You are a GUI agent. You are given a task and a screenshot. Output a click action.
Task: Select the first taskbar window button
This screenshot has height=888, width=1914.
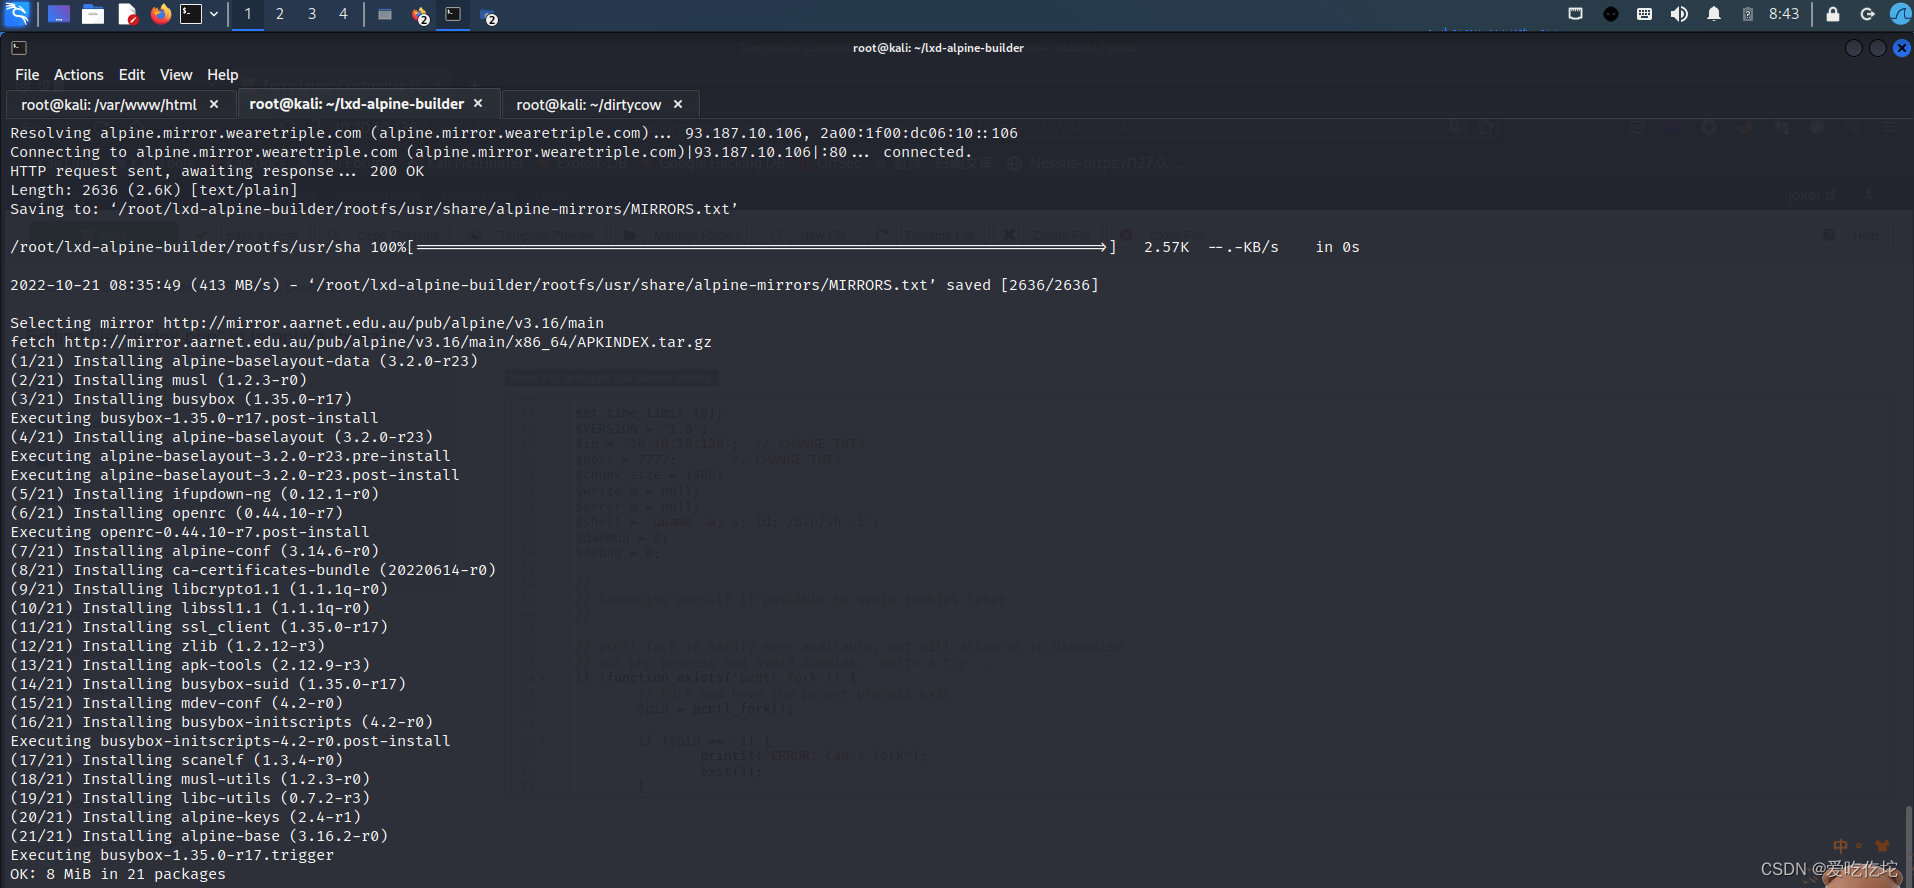point(385,14)
